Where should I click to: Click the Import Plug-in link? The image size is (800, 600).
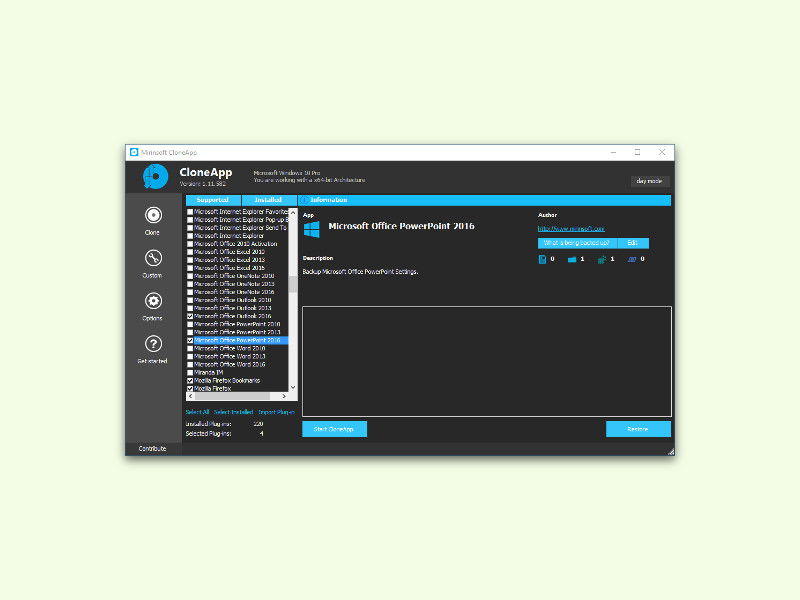point(276,412)
